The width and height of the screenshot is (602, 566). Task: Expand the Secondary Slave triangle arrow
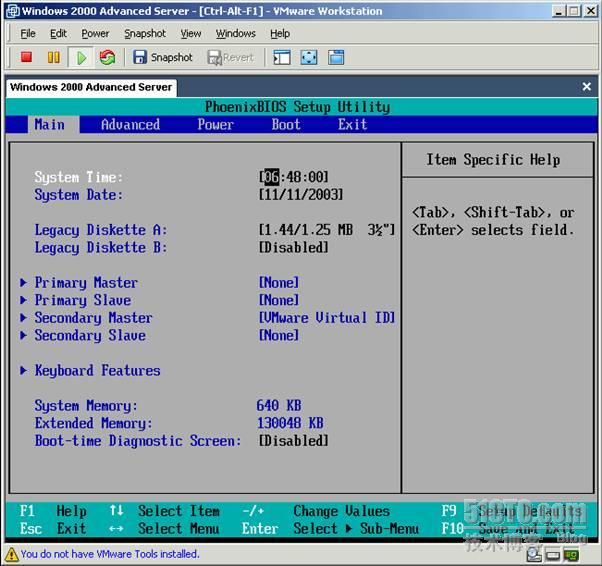(x=23, y=335)
